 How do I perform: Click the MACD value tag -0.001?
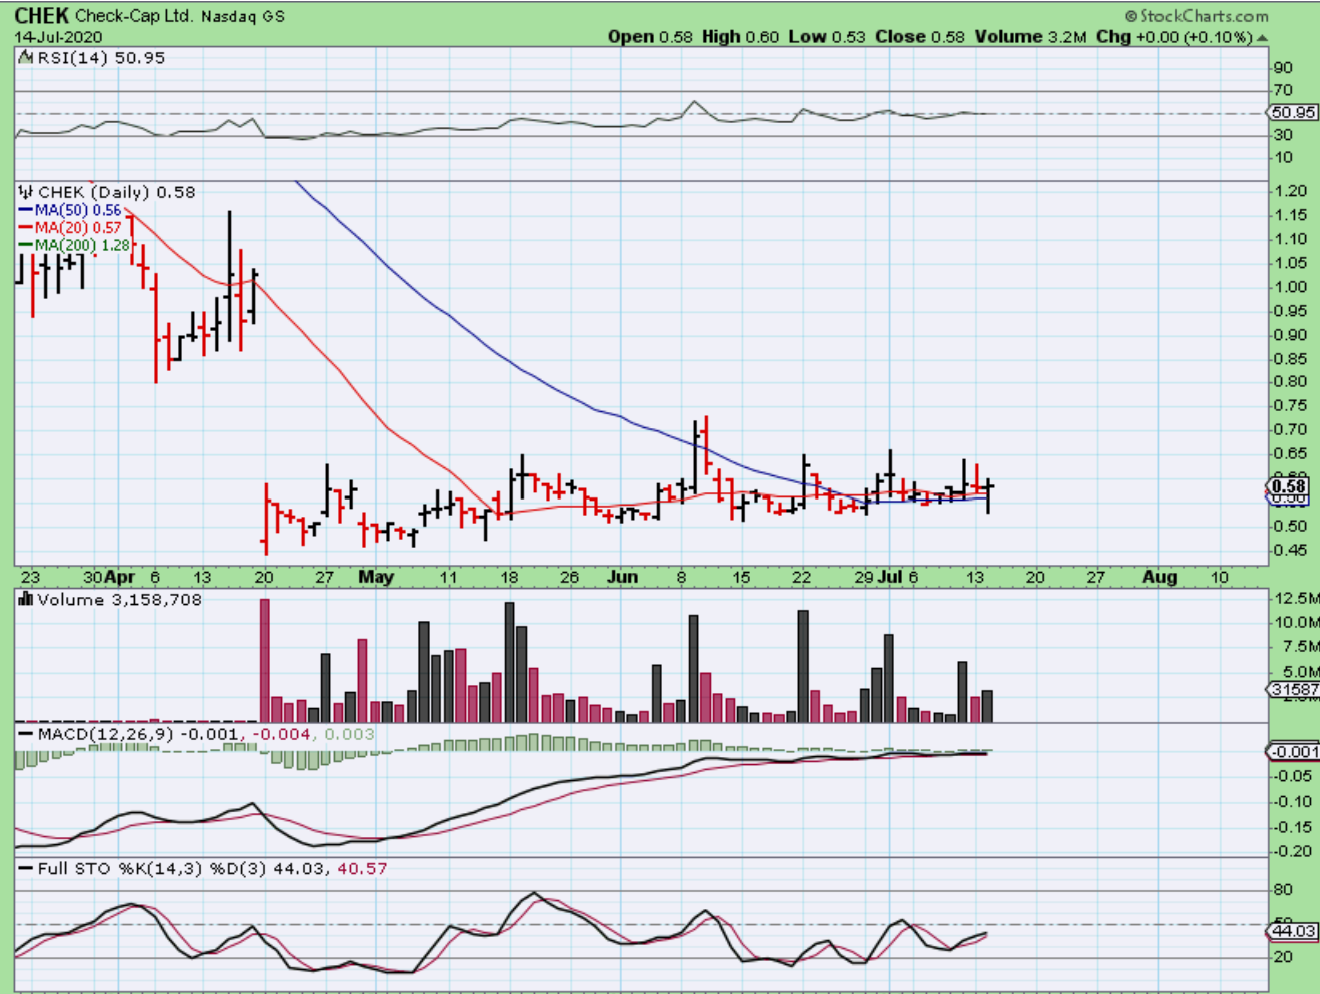1294,752
